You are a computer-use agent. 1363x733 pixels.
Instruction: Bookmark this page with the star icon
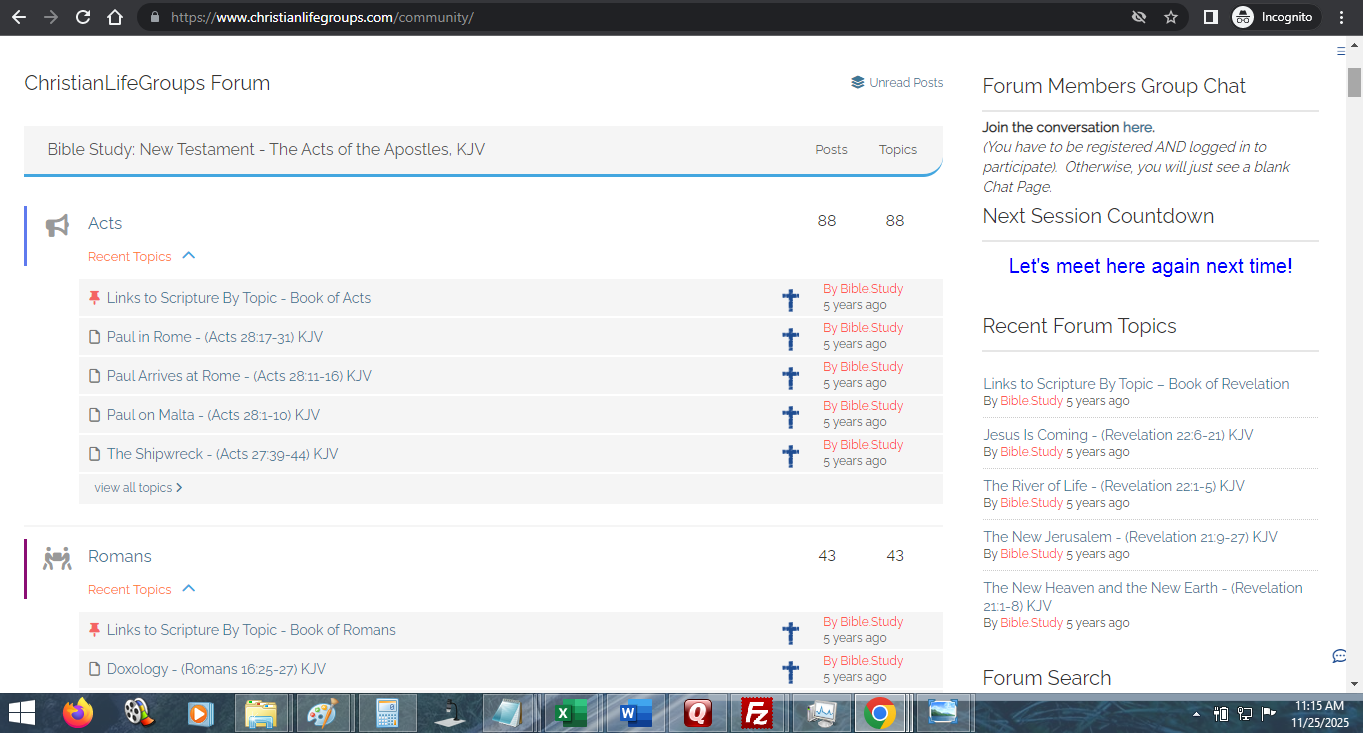pos(1171,17)
